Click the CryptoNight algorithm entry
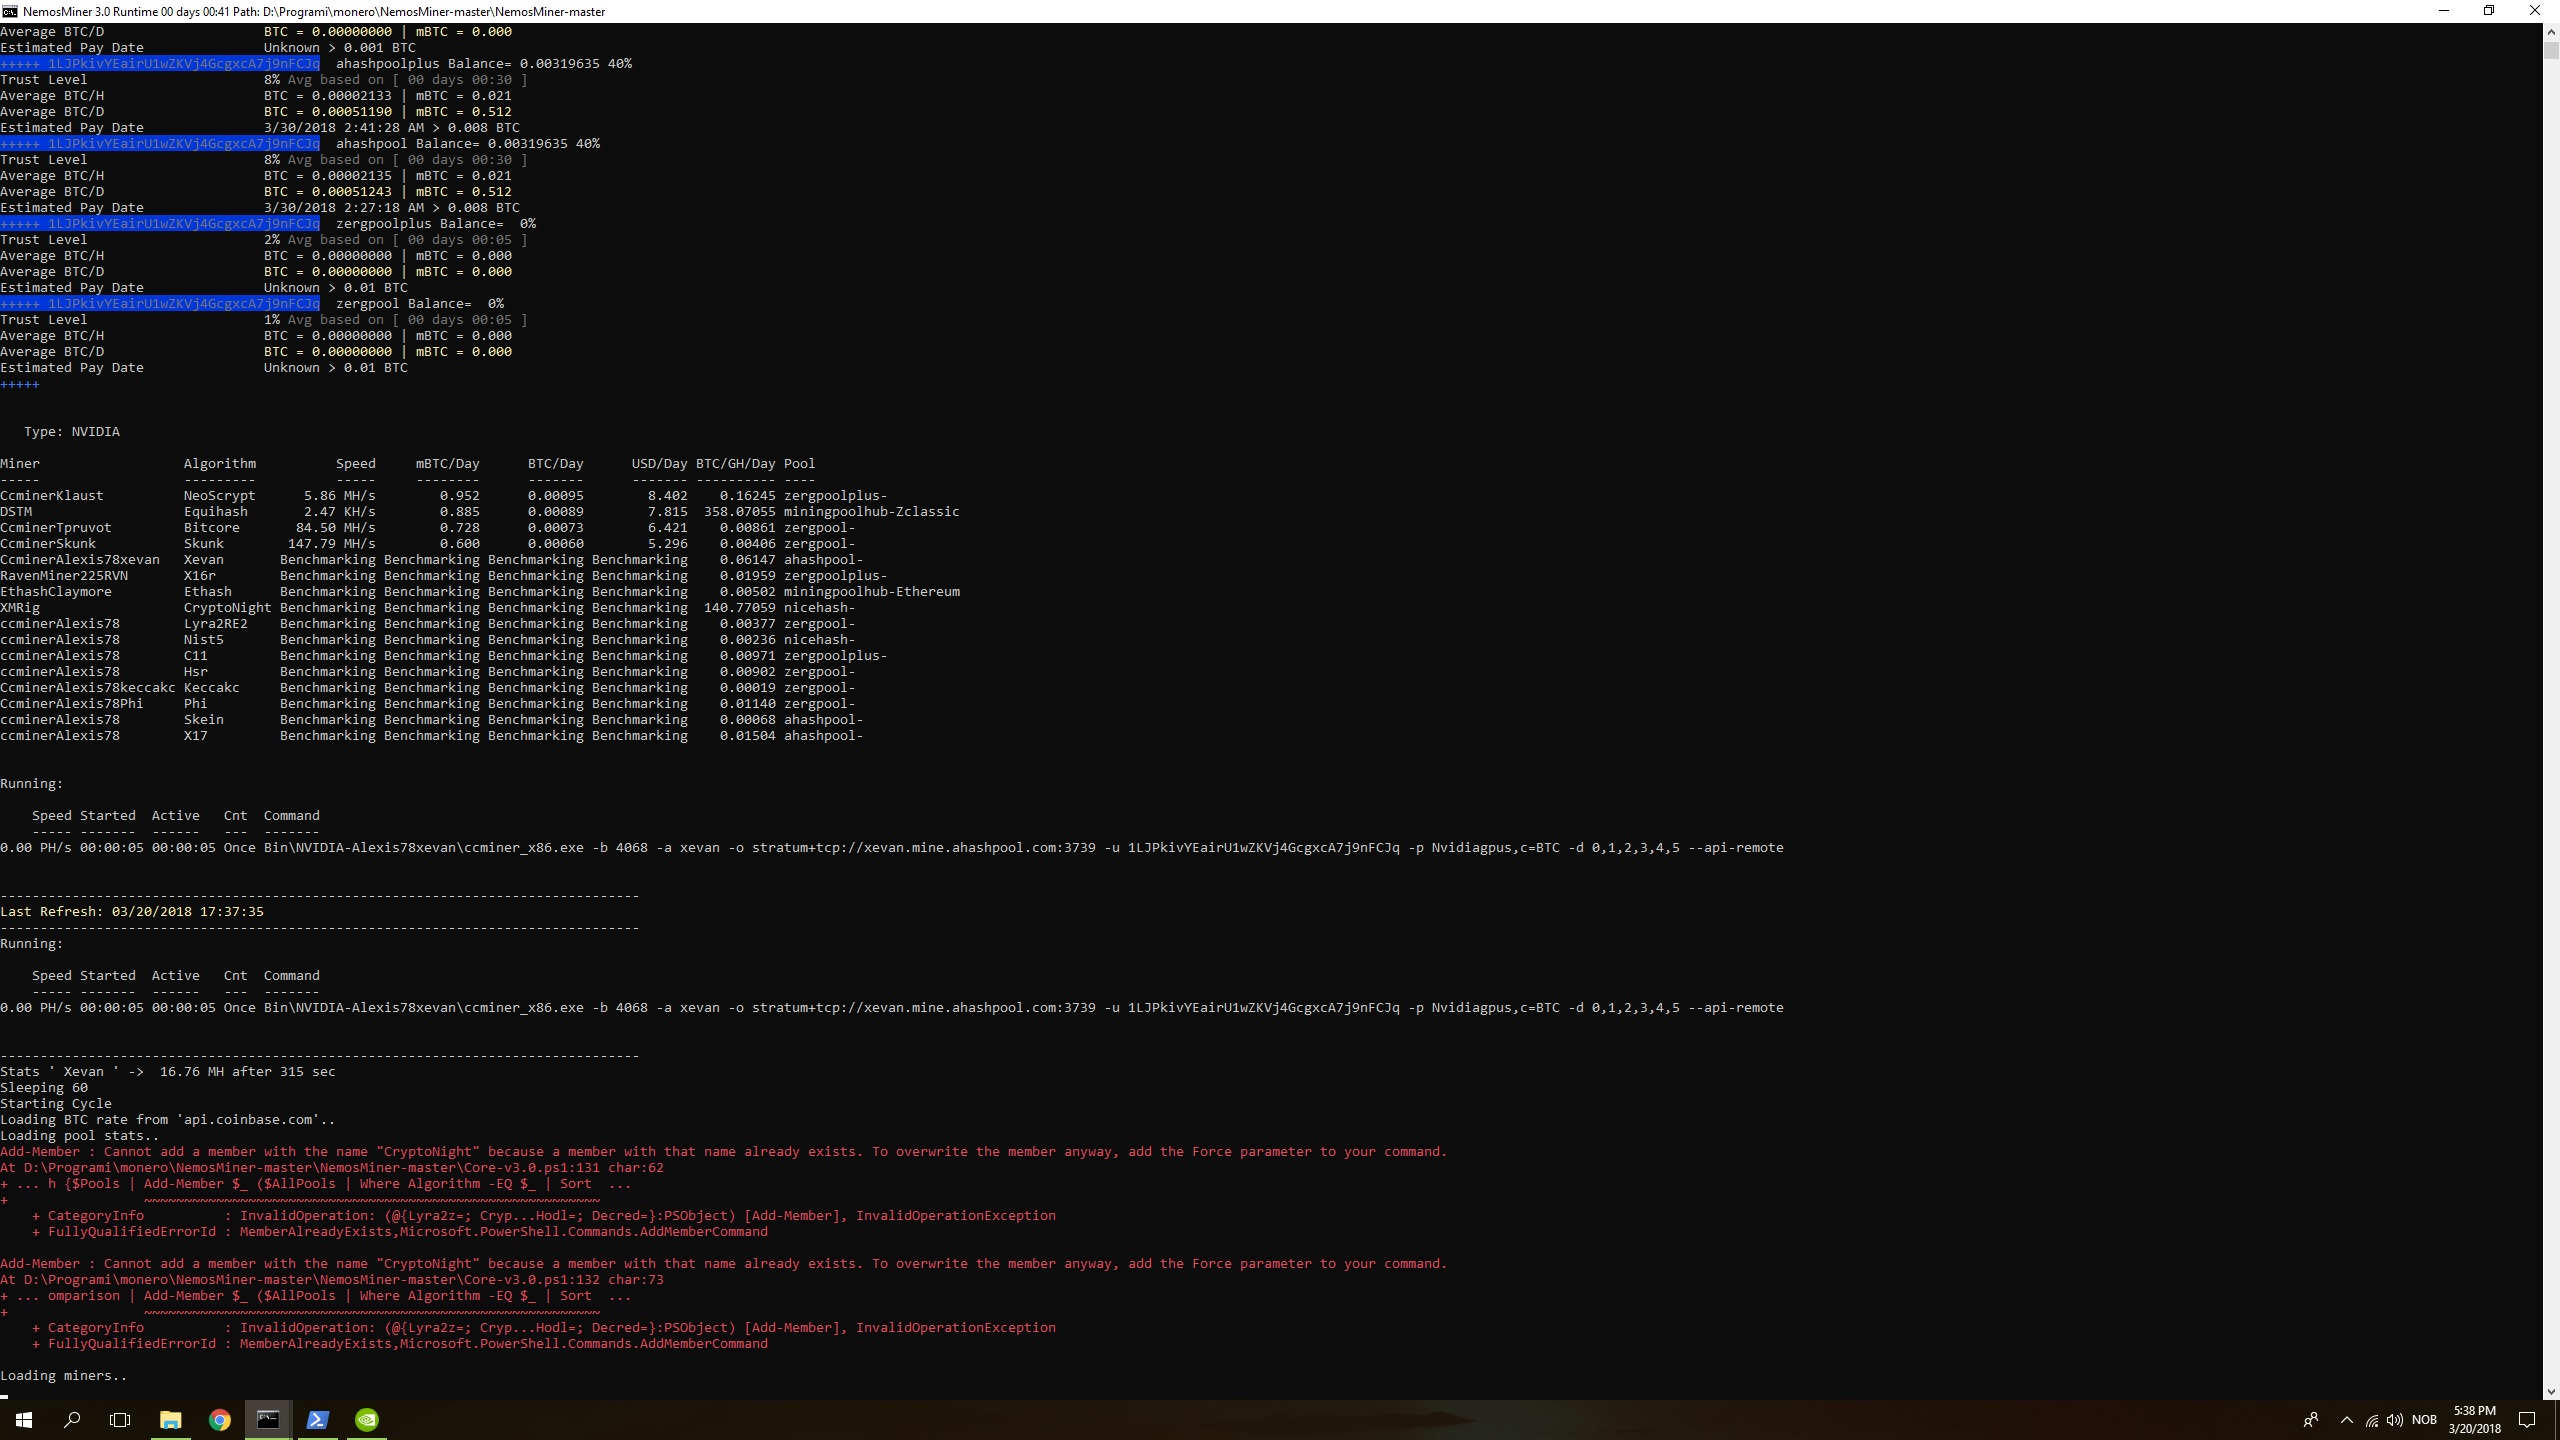Viewport: 2560px width, 1440px height. click(x=228, y=607)
